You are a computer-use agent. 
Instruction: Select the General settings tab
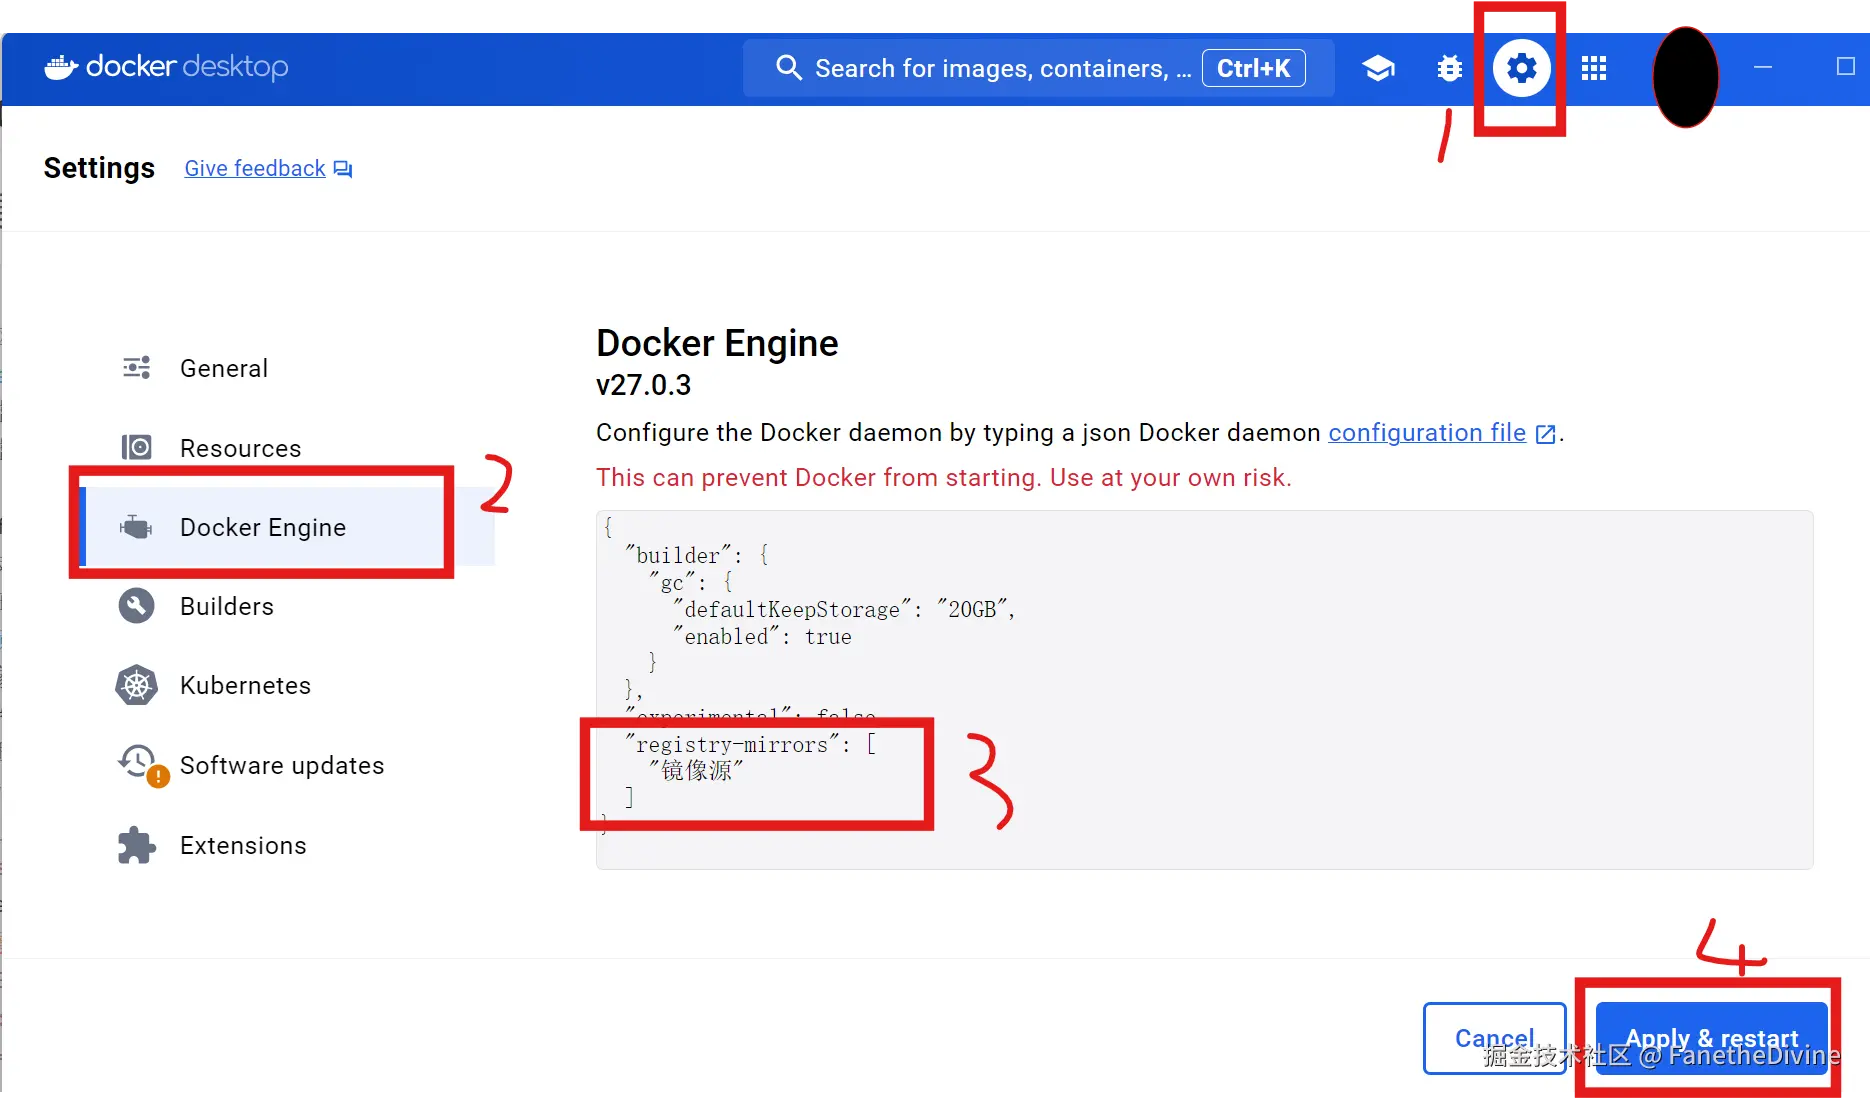224,369
